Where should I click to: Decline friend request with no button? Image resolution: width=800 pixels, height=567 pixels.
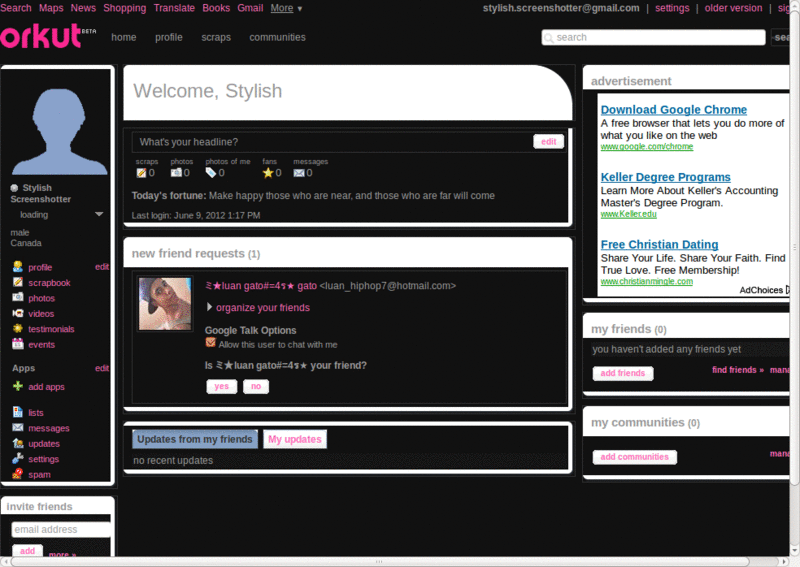pos(256,386)
